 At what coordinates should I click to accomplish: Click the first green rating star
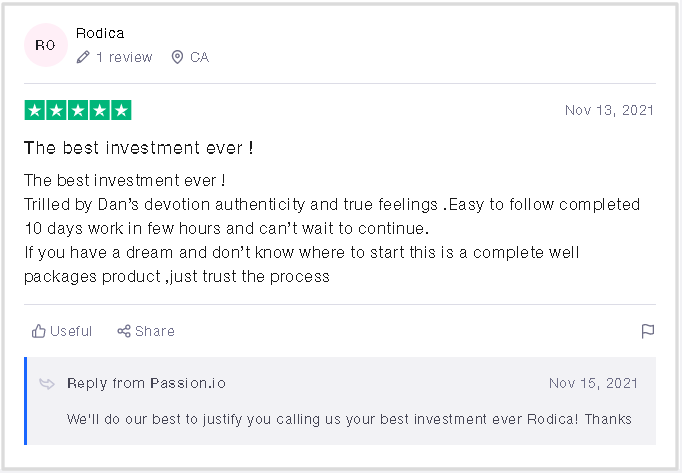point(35,110)
